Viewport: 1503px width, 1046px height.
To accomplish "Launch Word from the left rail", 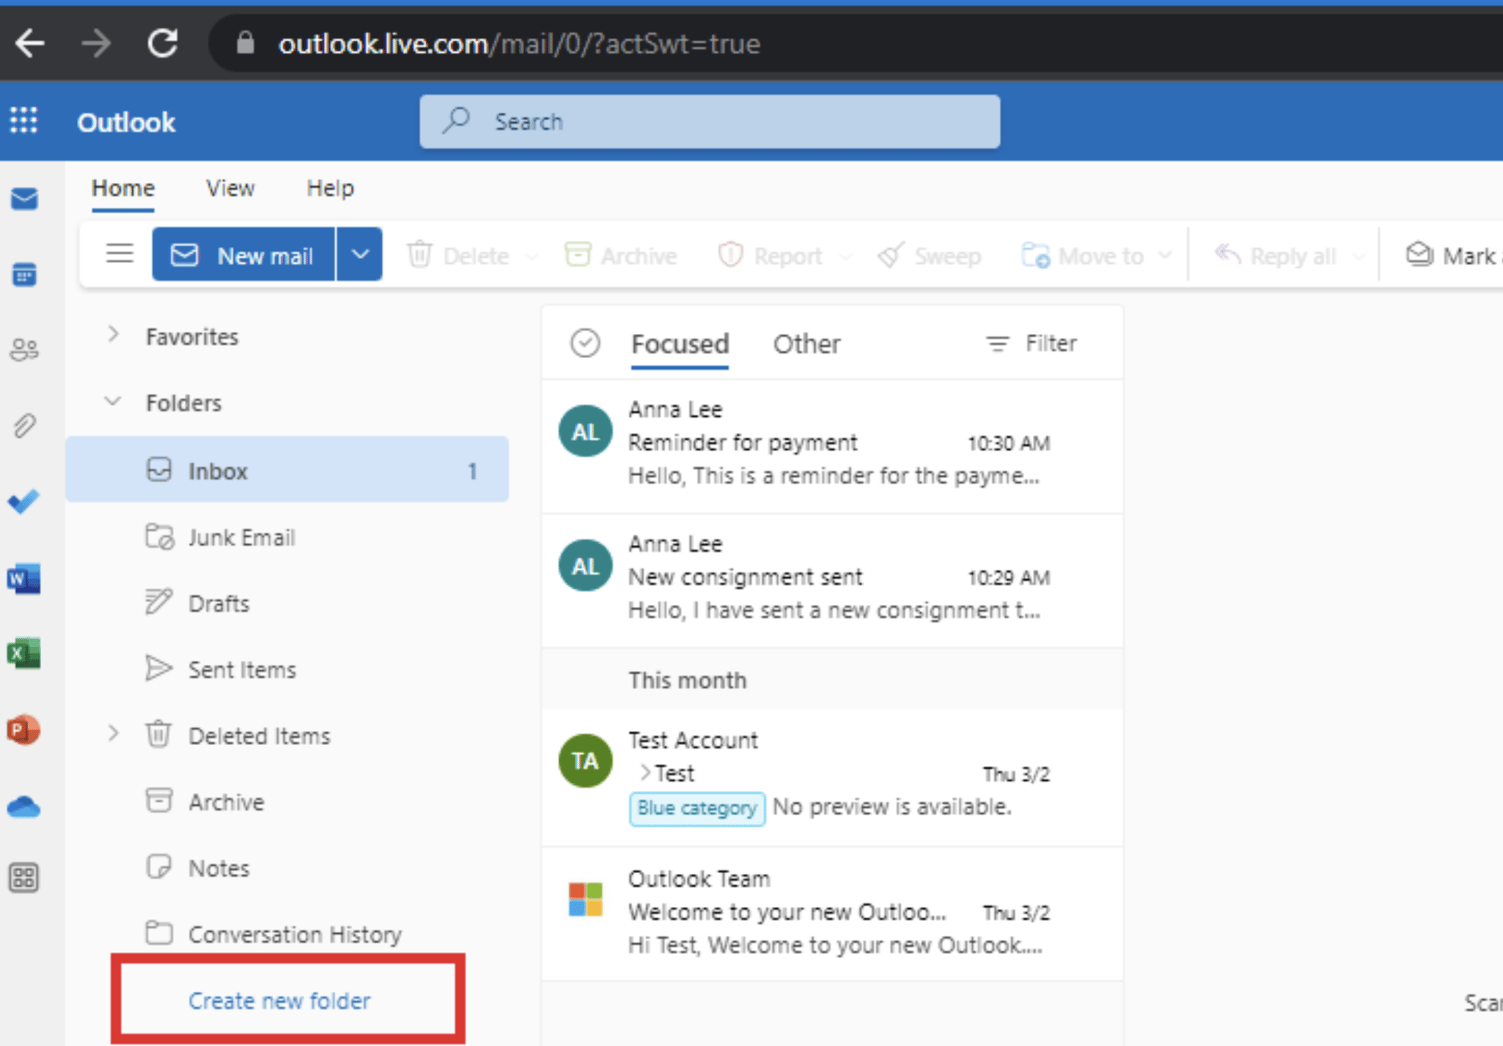I will pos(24,577).
